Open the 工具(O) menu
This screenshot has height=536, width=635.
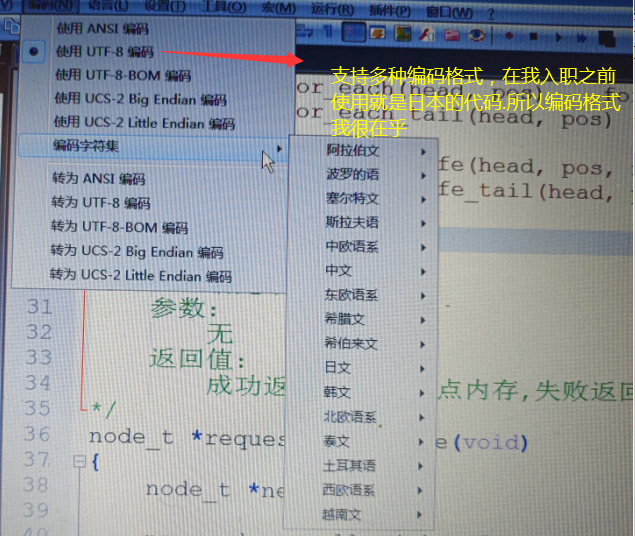click(x=224, y=7)
